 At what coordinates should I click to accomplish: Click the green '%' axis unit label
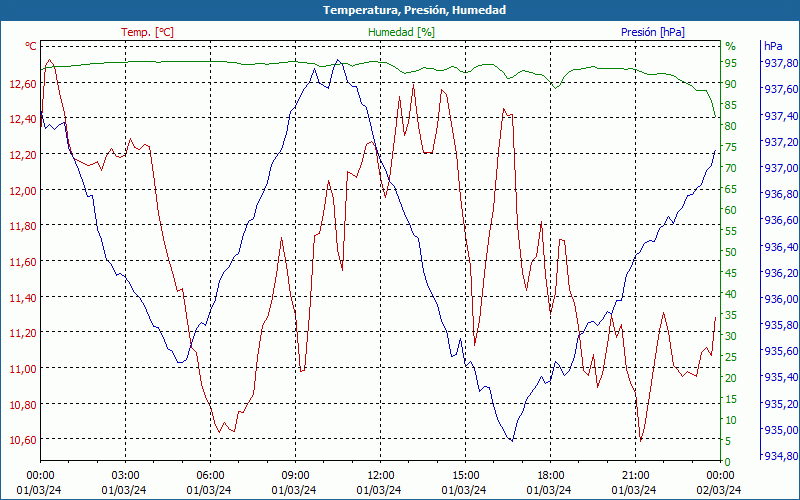pos(731,46)
